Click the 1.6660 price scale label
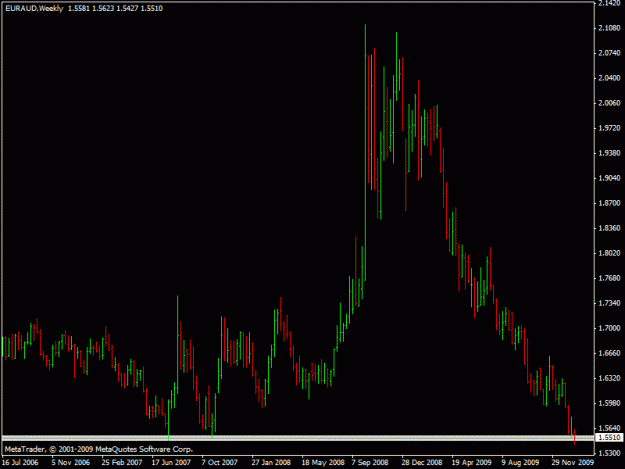Image resolution: width=625 pixels, height=469 pixels. tap(609, 353)
